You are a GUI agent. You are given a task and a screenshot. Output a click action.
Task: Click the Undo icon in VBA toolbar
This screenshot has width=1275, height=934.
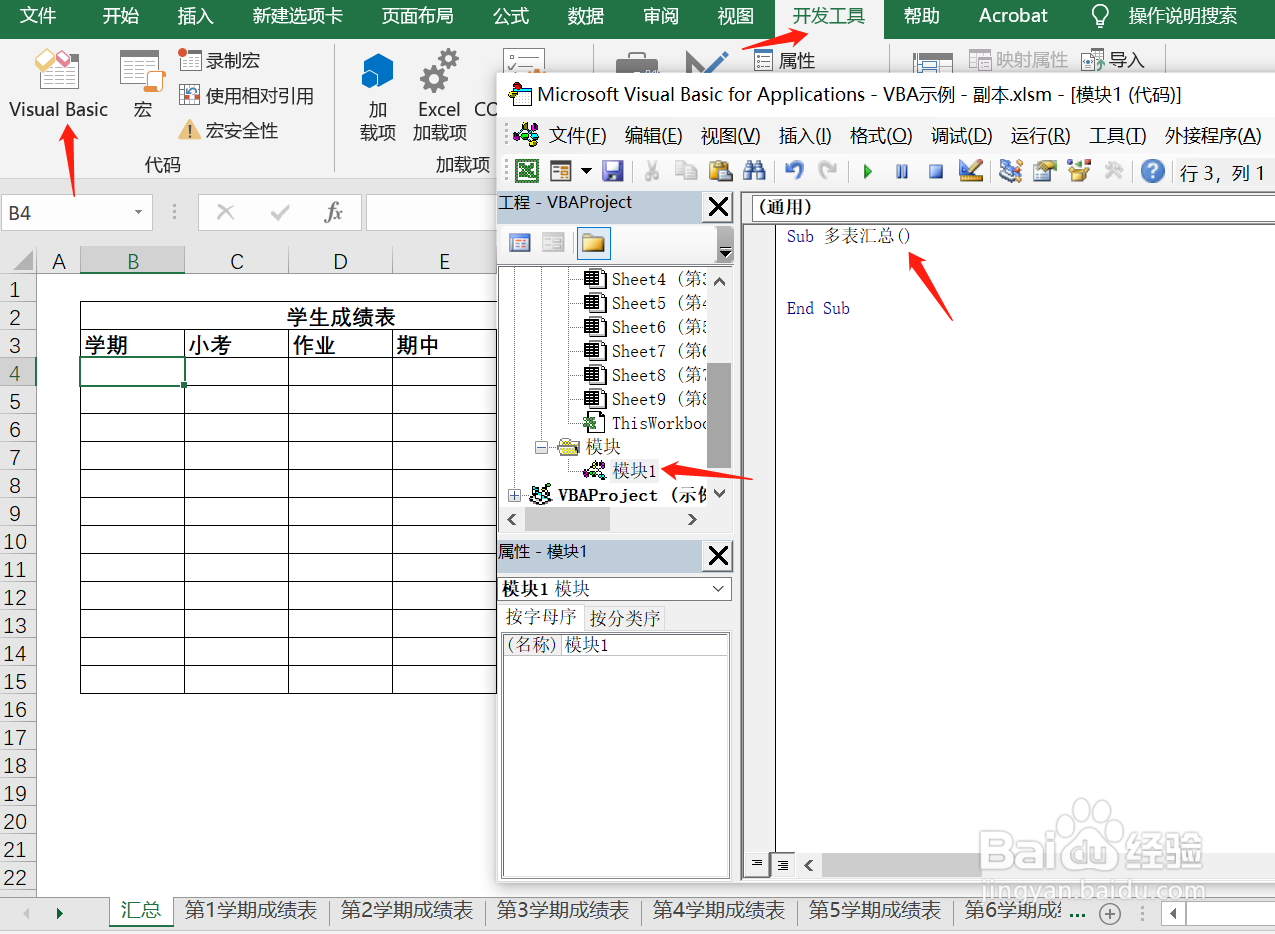(794, 171)
